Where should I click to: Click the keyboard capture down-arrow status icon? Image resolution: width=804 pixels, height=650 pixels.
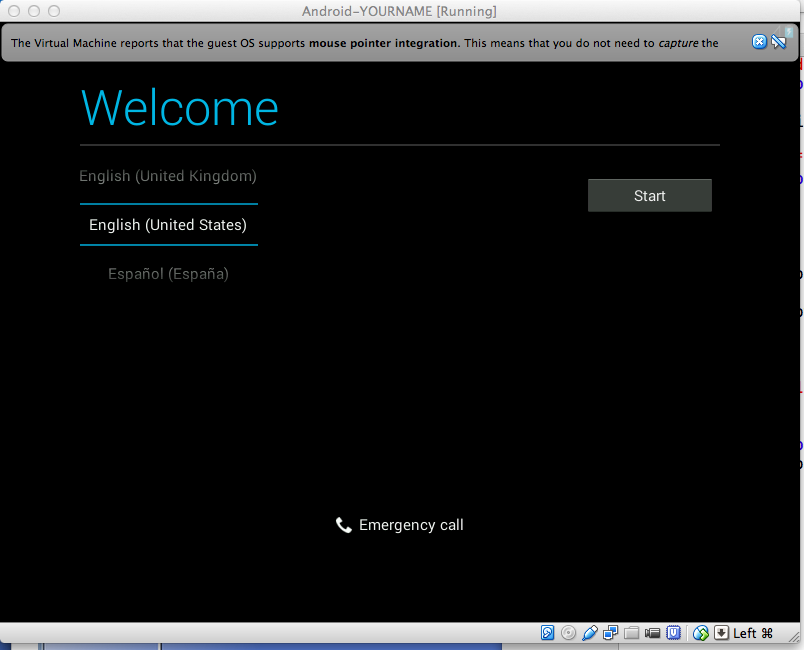tap(721, 633)
